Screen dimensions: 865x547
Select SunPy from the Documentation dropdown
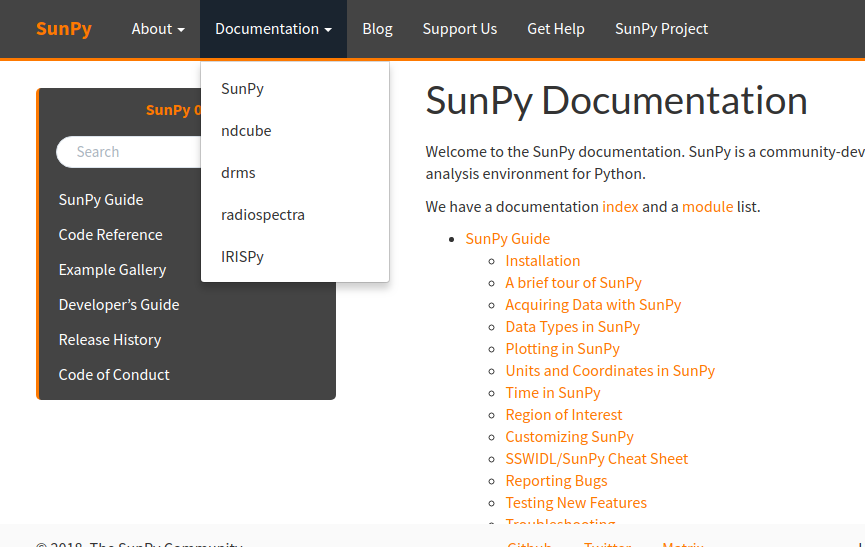[243, 89]
